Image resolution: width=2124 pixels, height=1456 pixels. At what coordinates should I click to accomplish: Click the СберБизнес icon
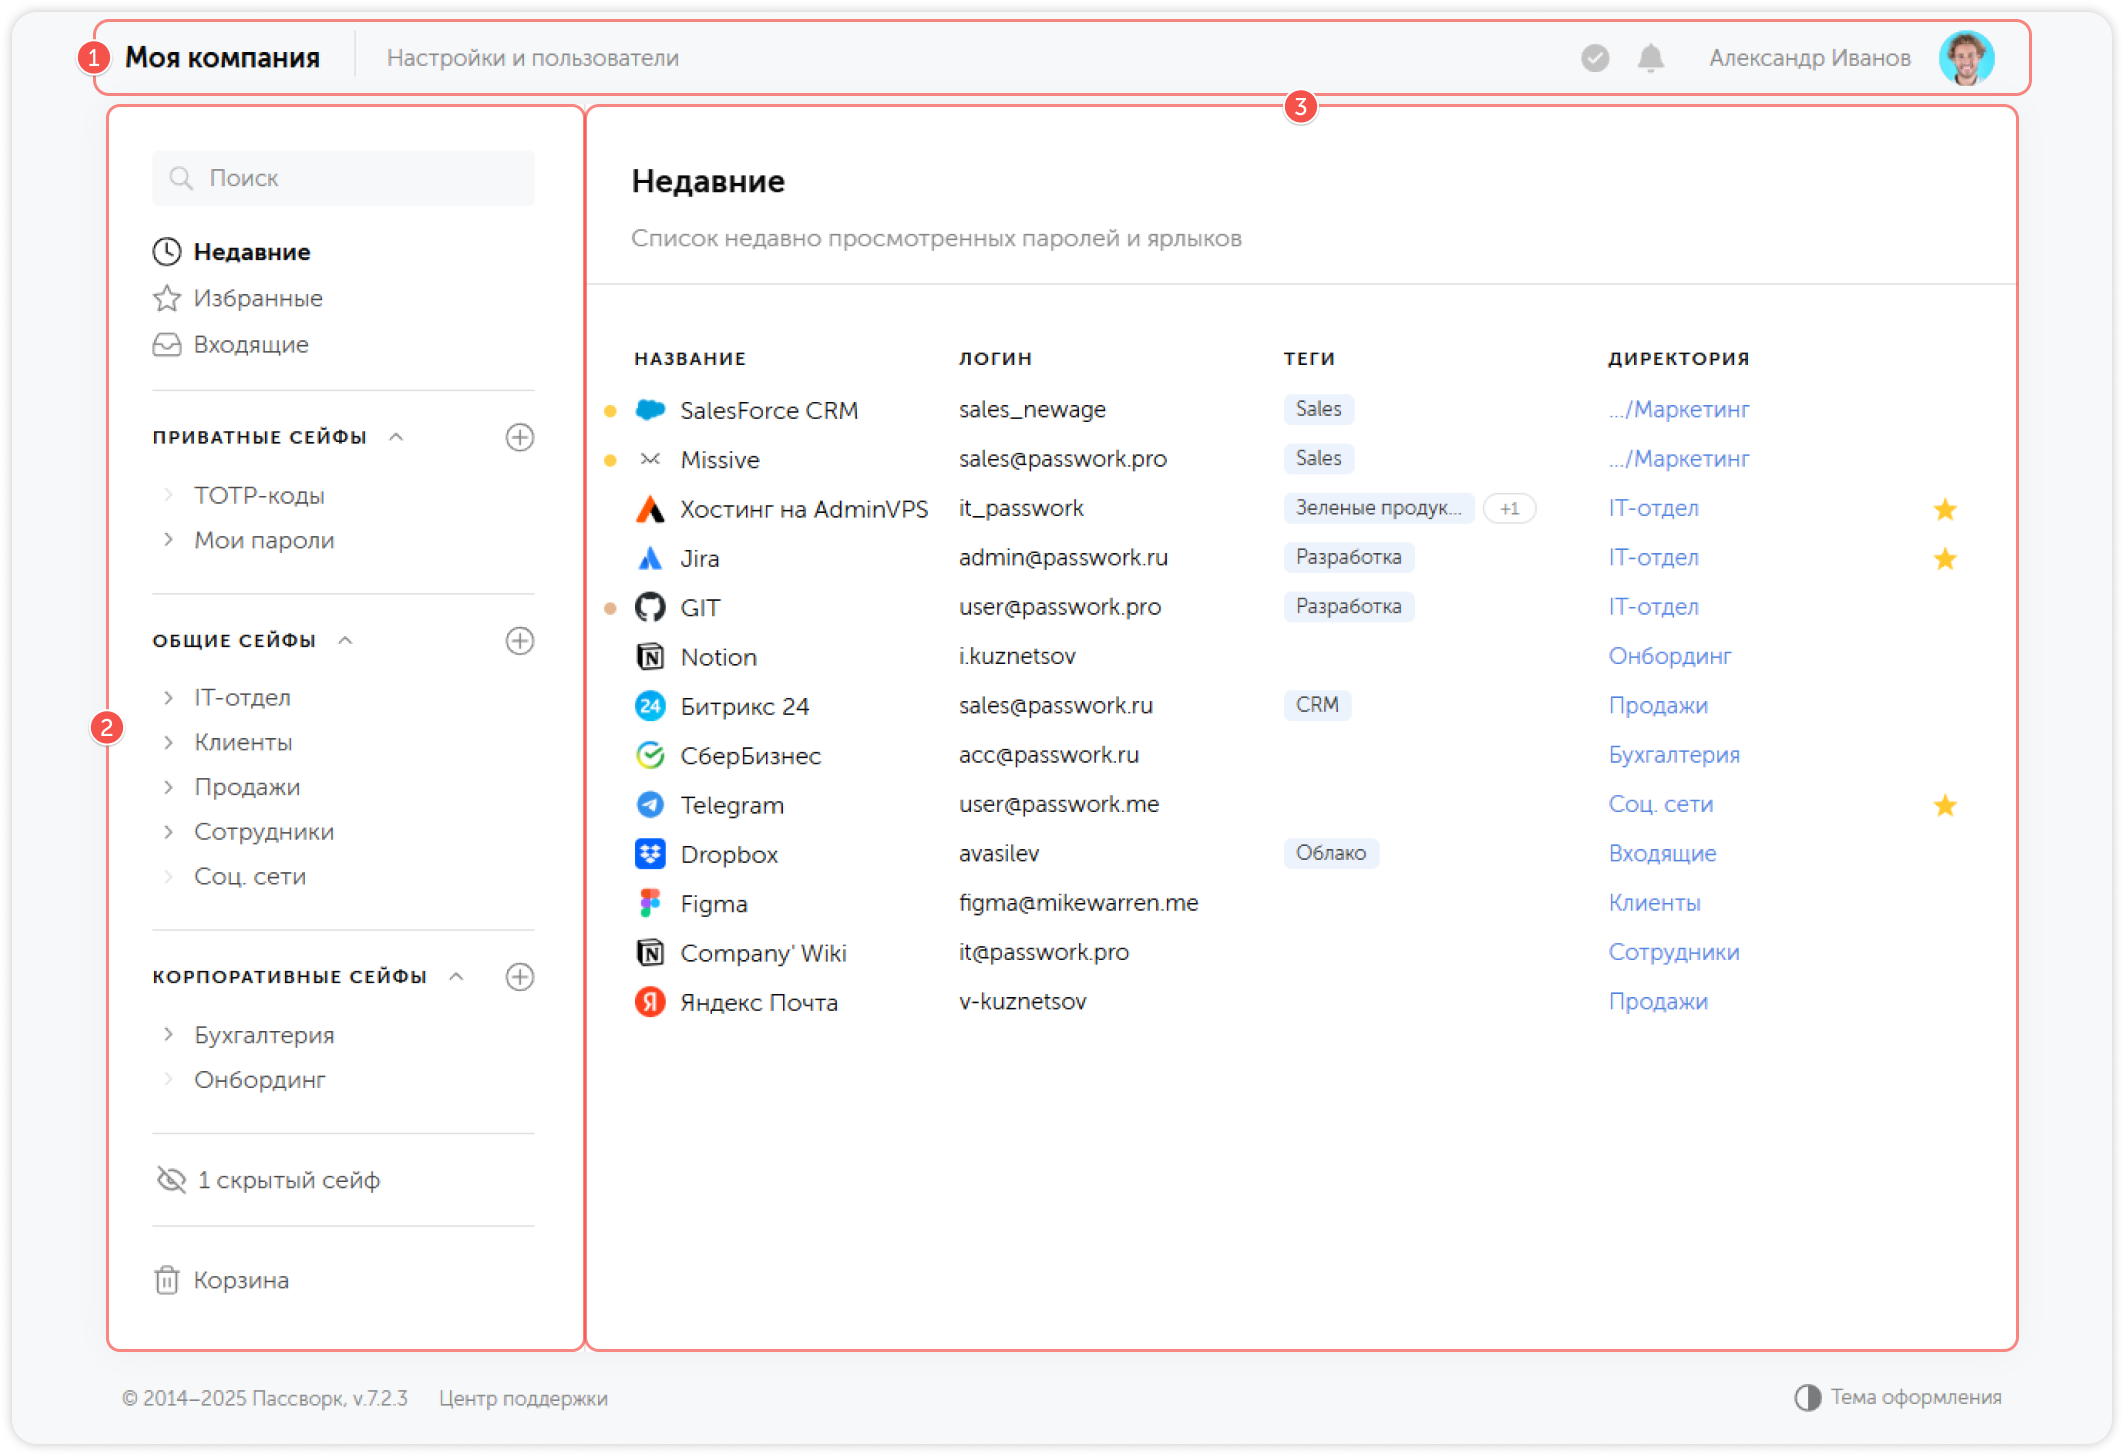650,755
